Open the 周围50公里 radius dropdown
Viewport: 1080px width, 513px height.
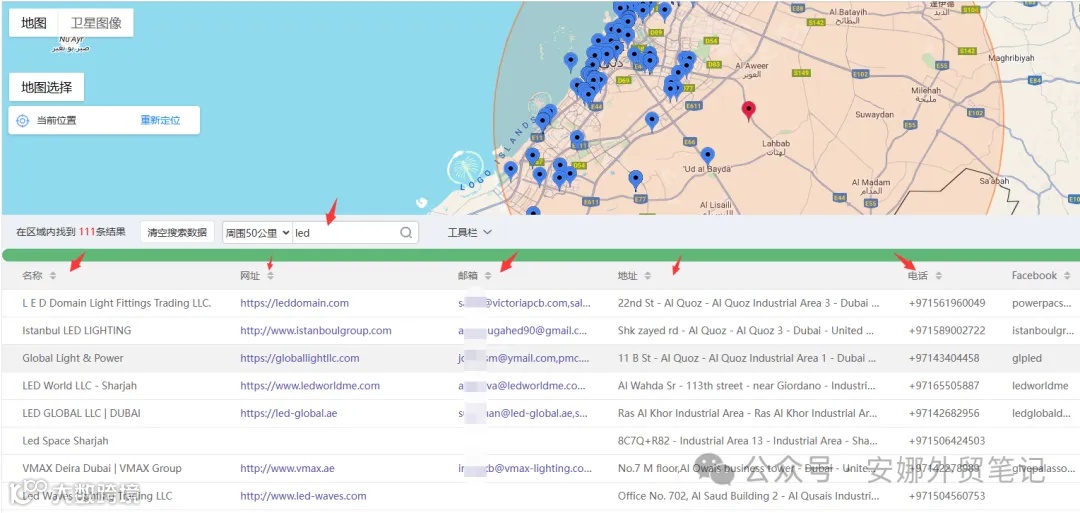[258, 233]
